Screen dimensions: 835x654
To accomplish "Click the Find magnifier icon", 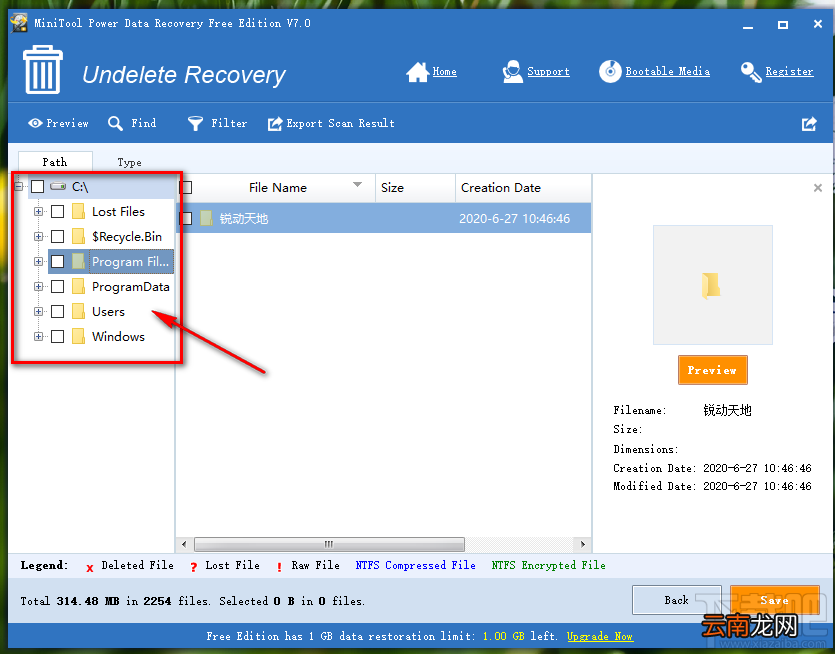I will [x=115, y=124].
